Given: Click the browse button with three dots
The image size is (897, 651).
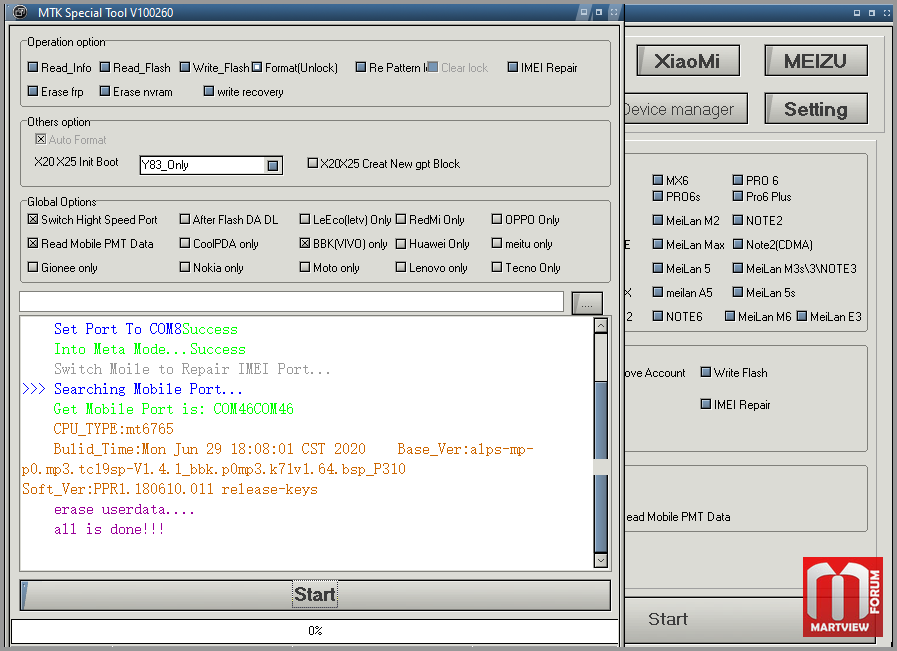Looking at the screenshot, I should click(x=587, y=304).
